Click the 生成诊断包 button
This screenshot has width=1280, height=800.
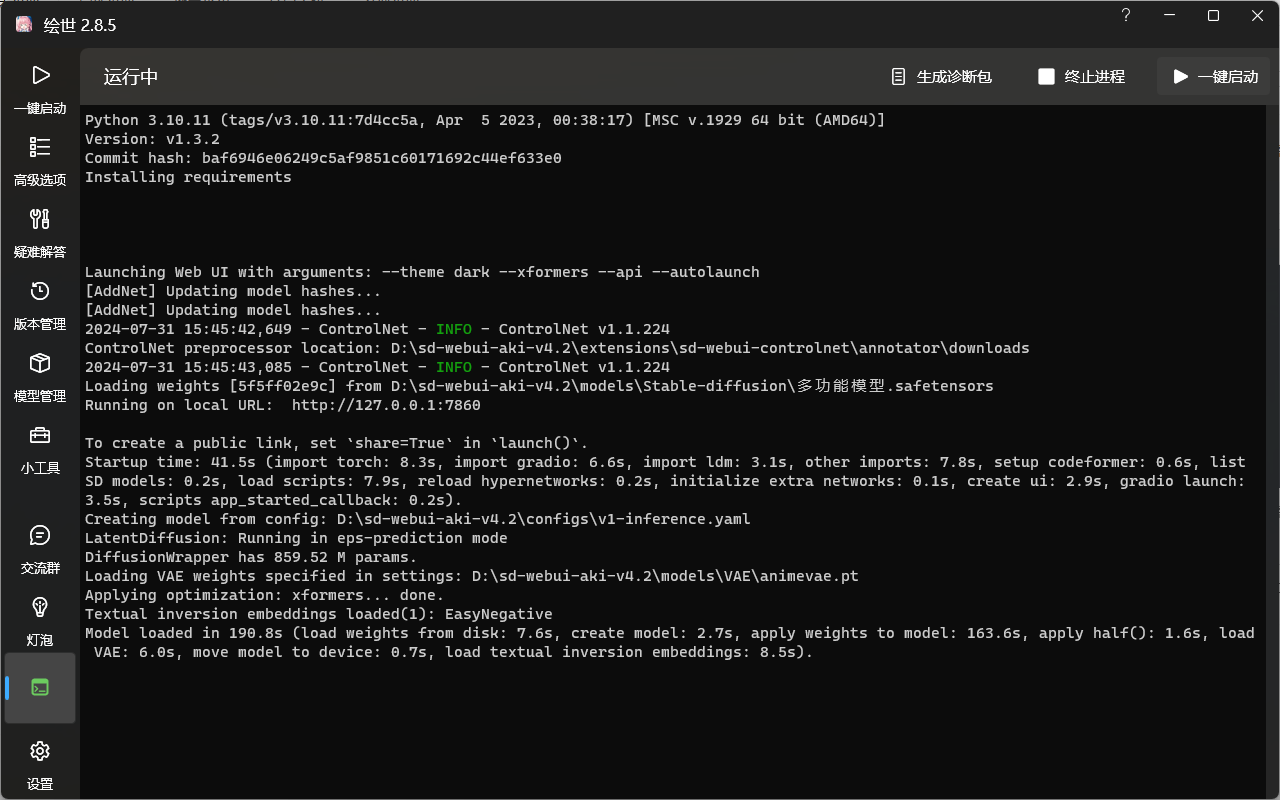pyautogui.click(x=941, y=77)
